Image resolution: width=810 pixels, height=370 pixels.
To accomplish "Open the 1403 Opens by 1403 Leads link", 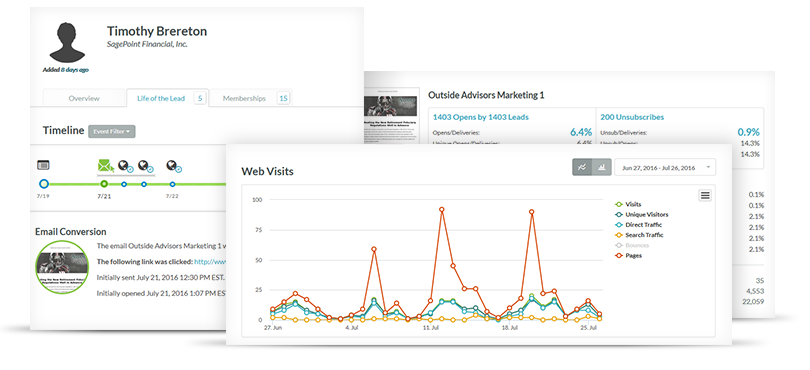I will 480,117.
